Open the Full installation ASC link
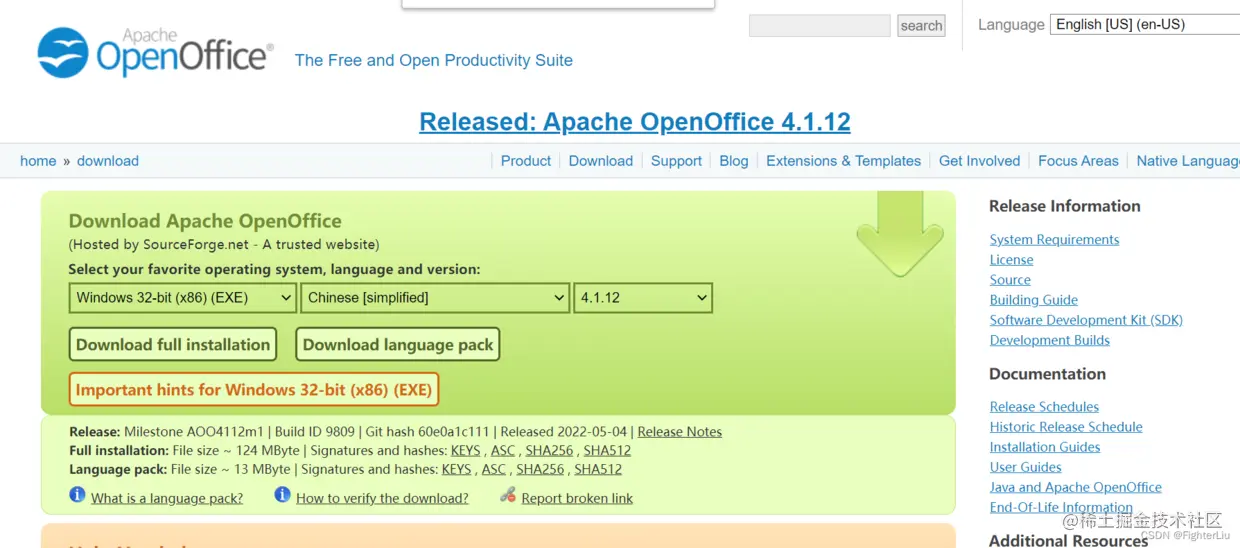Image resolution: width=1240 pixels, height=548 pixels. click(503, 451)
